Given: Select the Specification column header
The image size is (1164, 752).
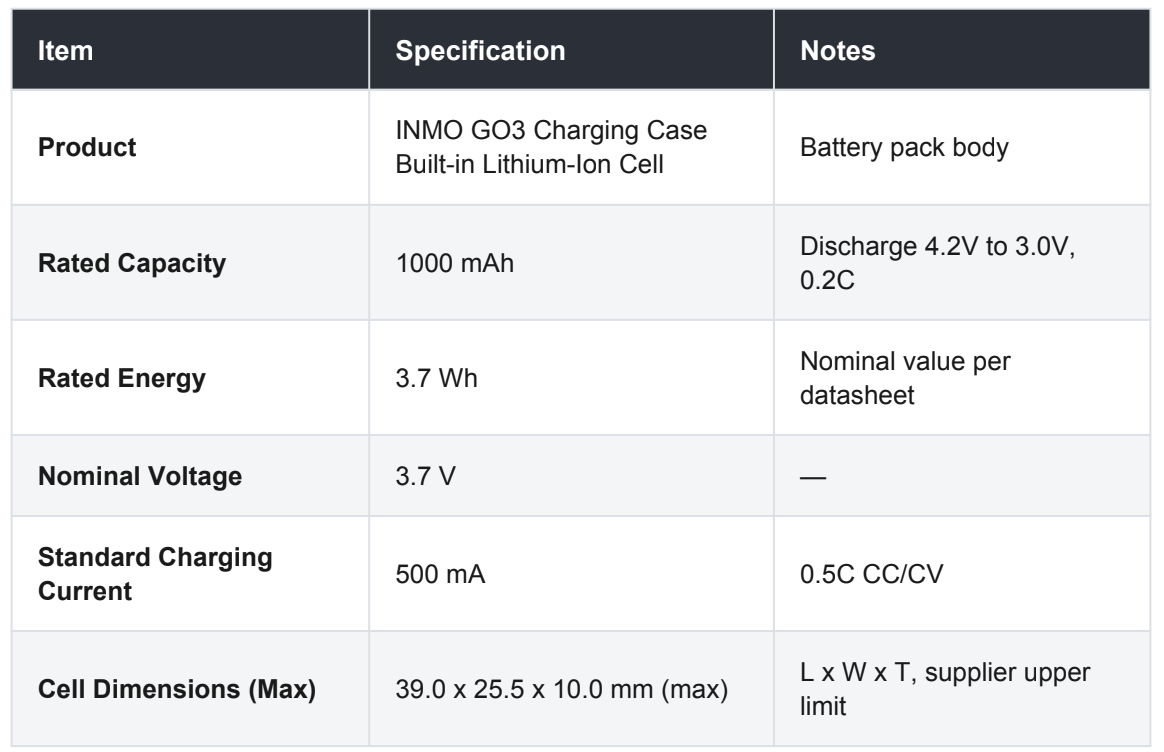Looking at the screenshot, I should click(x=480, y=50).
